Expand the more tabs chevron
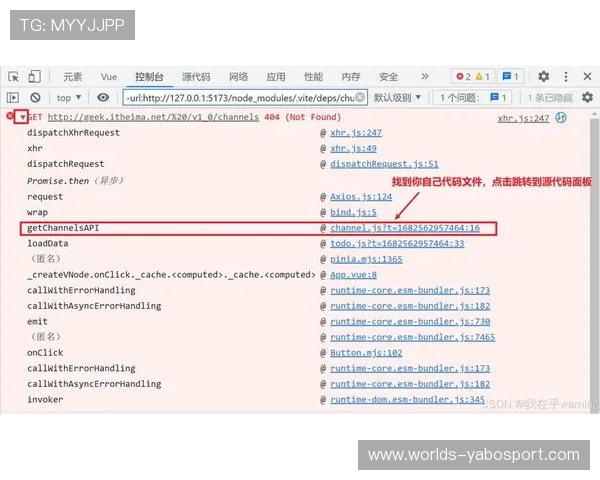Image resolution: width=600 pixels, height=480 pixels. pos(424,76)
